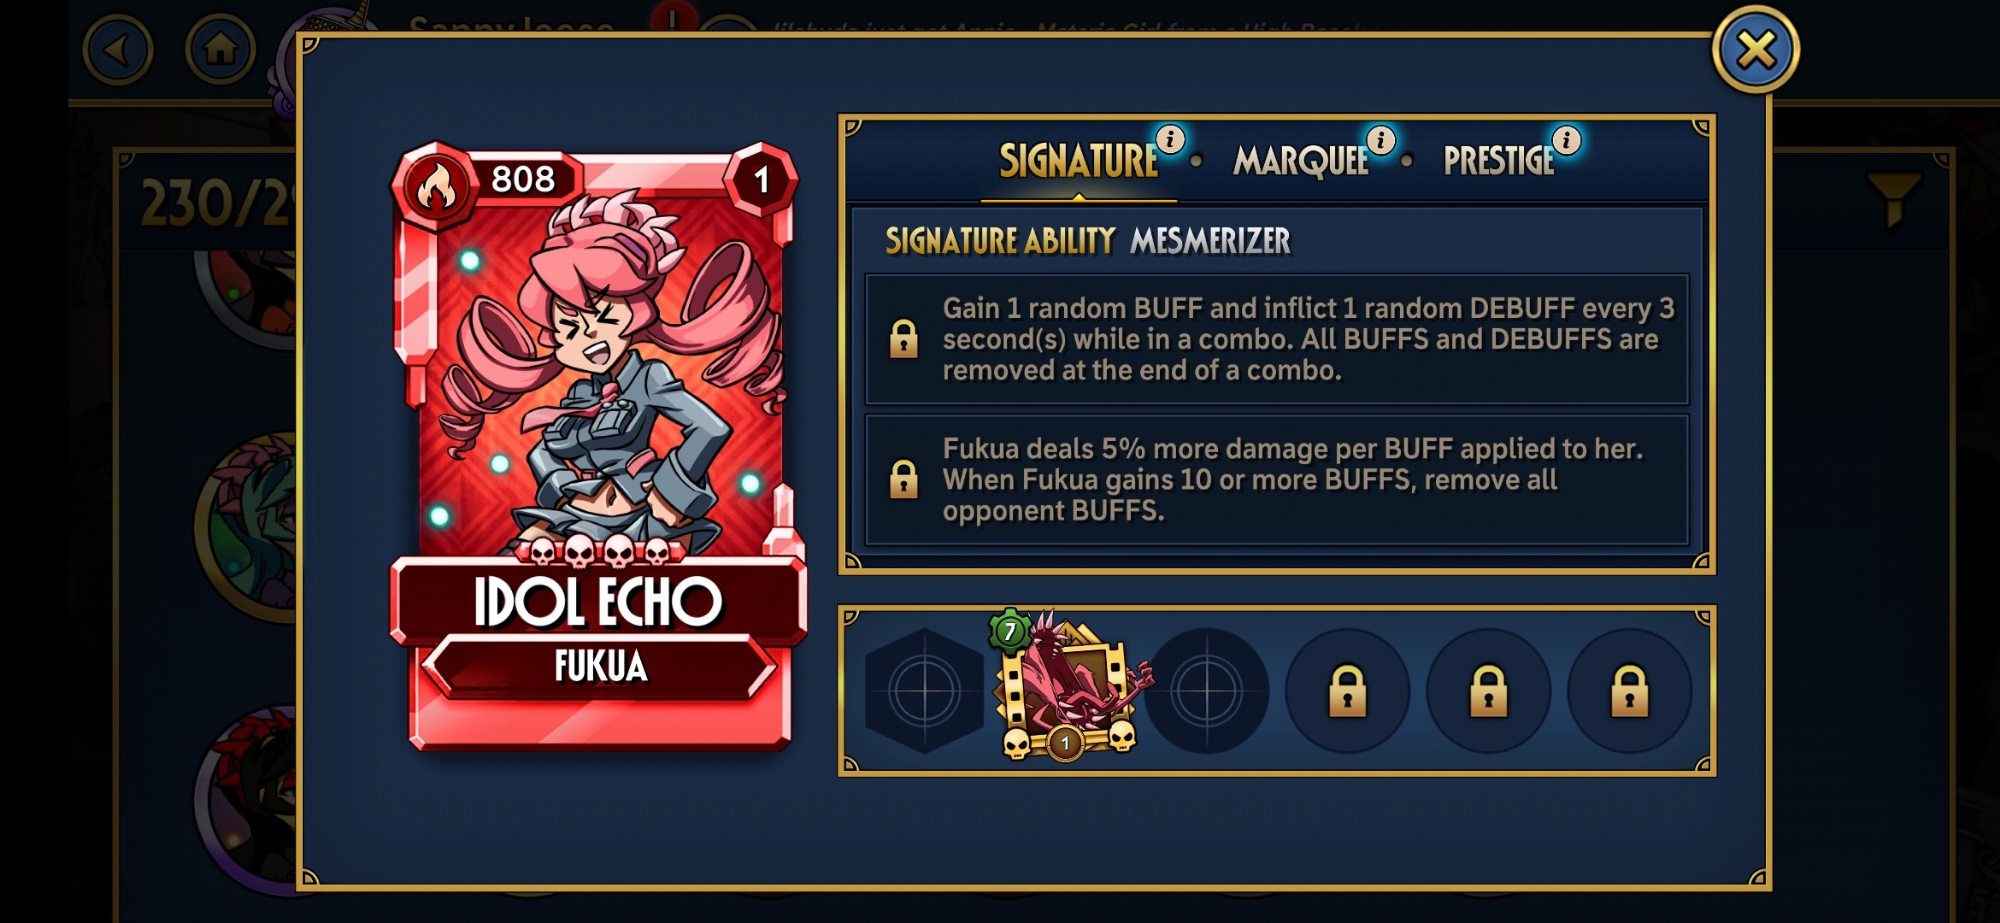Viewport: 2000px width, 923px height.
Task: Switch to the Marquee tab
Action: (1300, 161)
